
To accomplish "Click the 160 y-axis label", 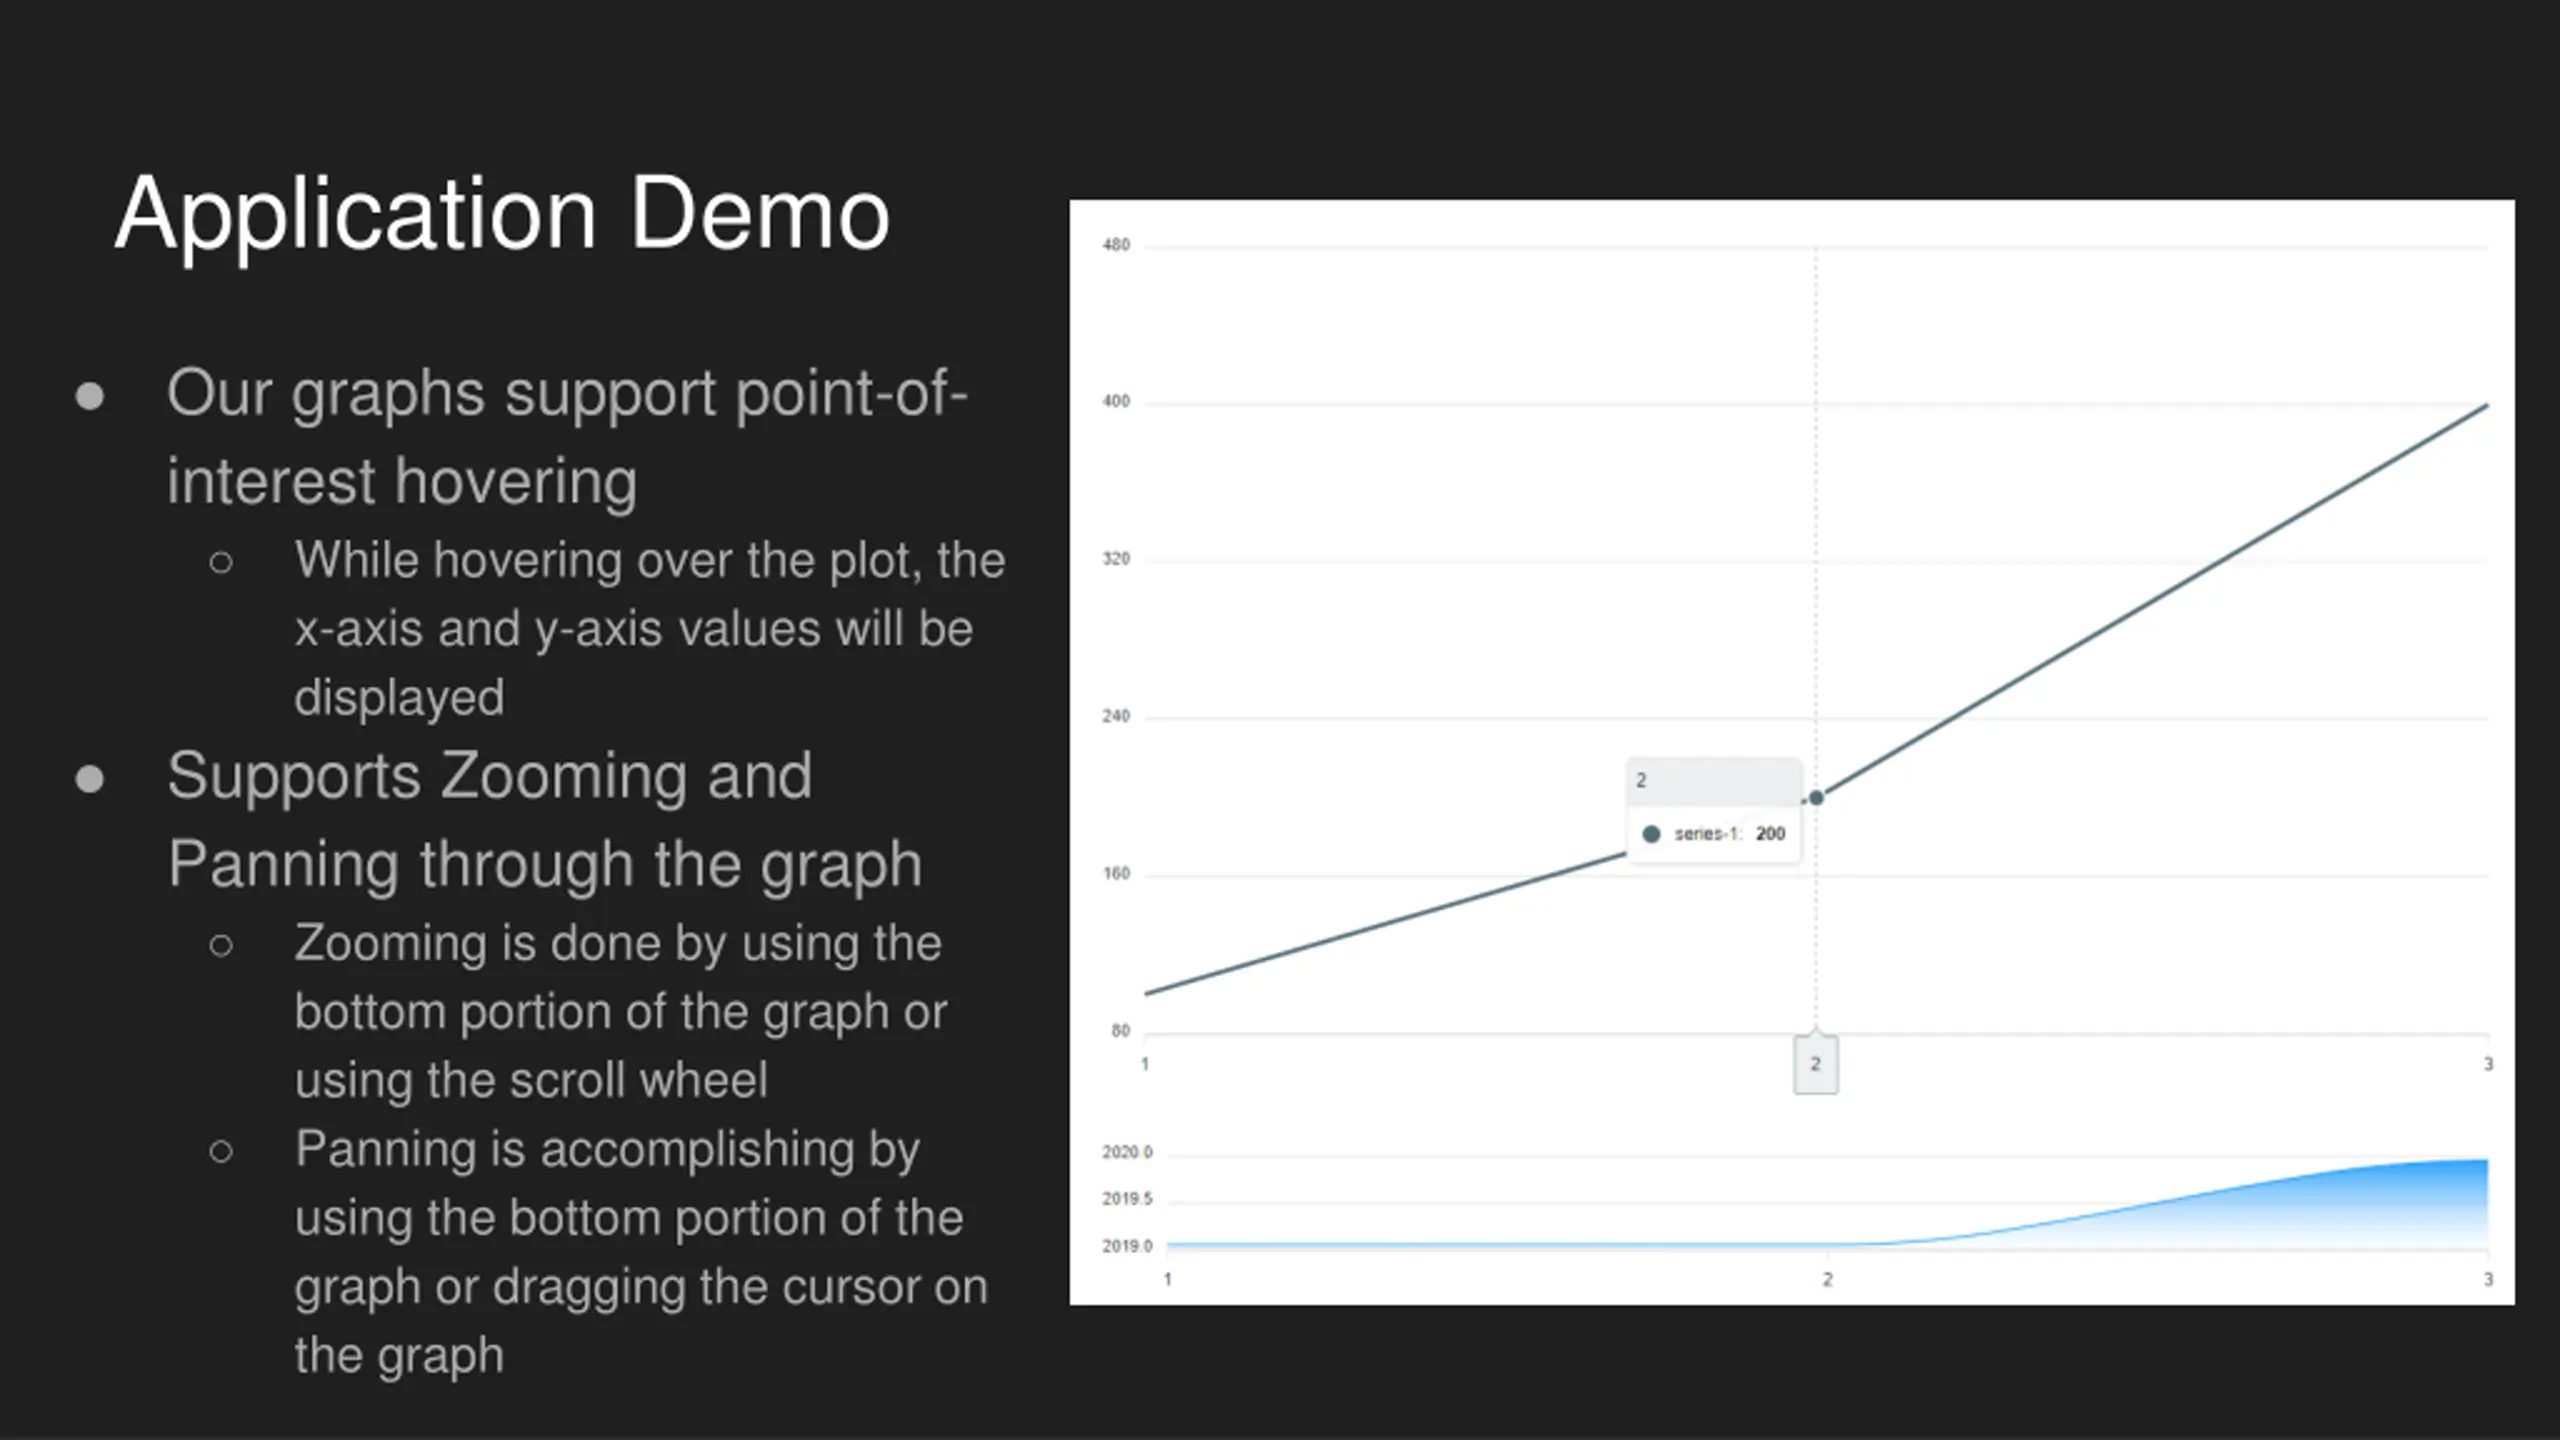I will click(x=1116, y=873).
